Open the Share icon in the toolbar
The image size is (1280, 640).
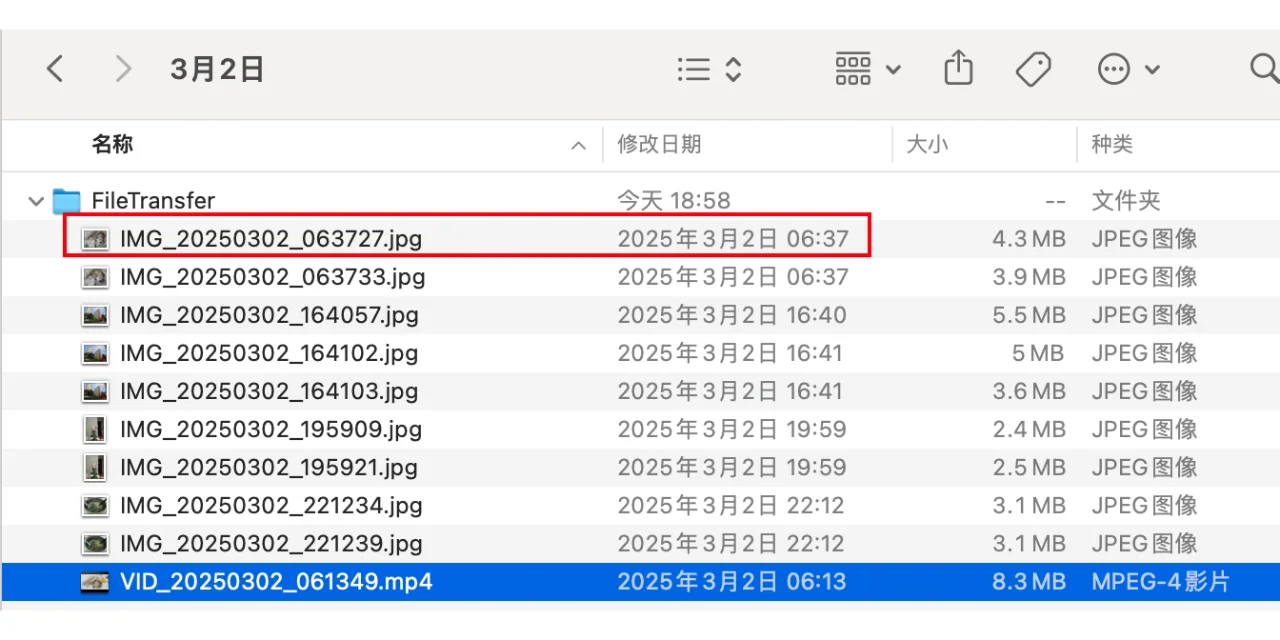coord(958,68)
